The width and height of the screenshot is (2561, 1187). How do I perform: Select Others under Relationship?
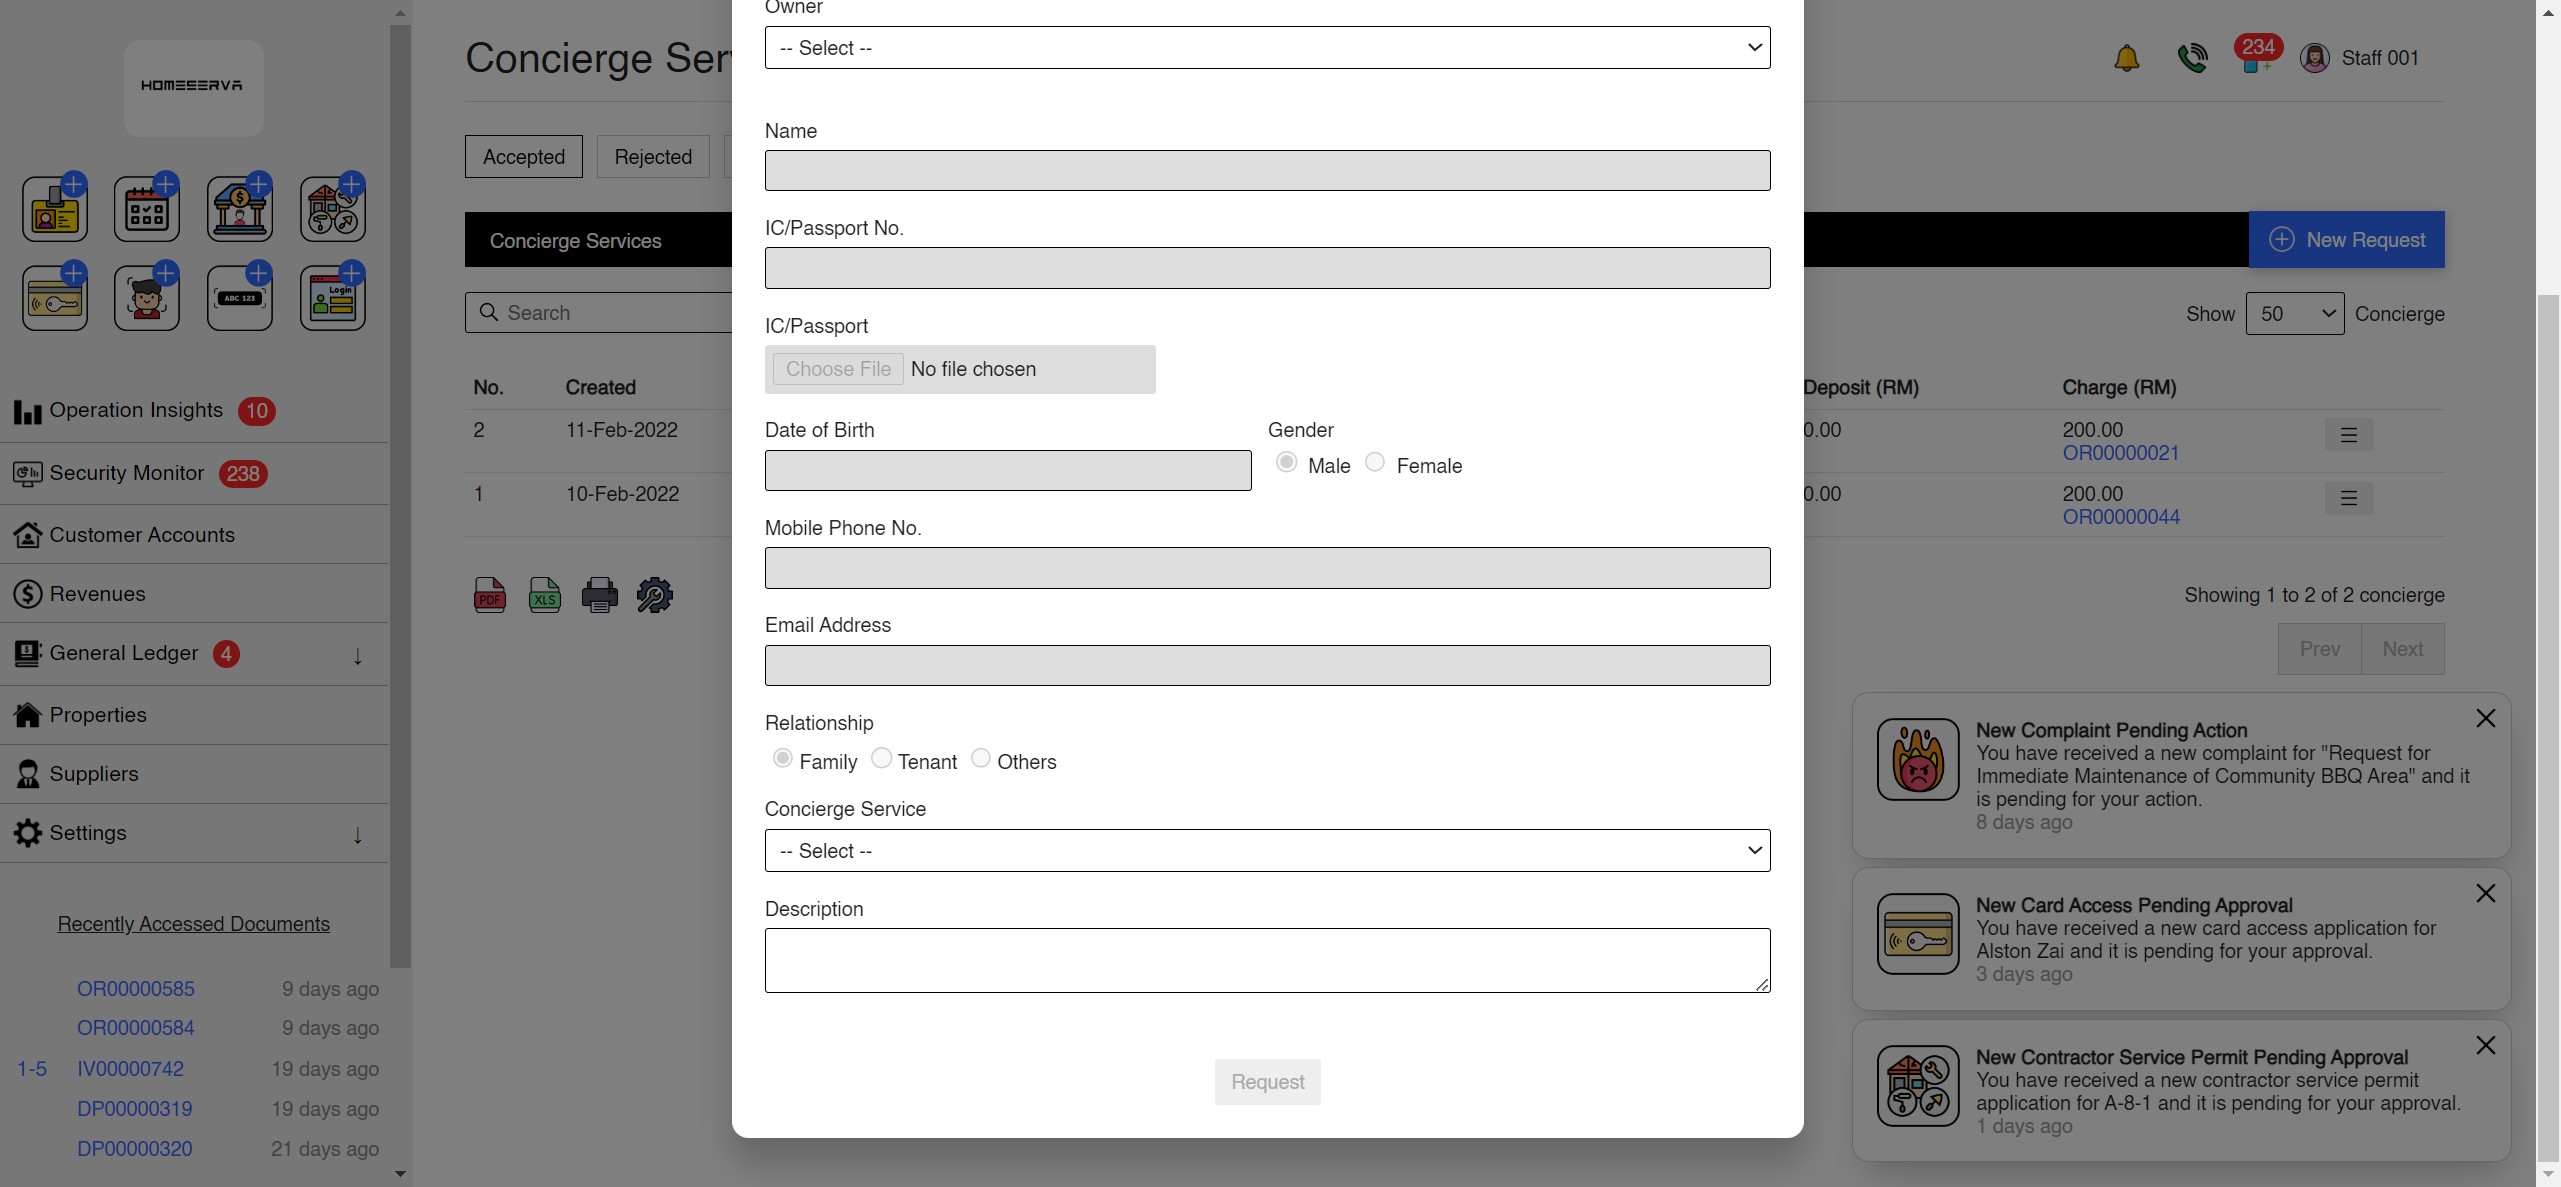[x=980, y=758]
